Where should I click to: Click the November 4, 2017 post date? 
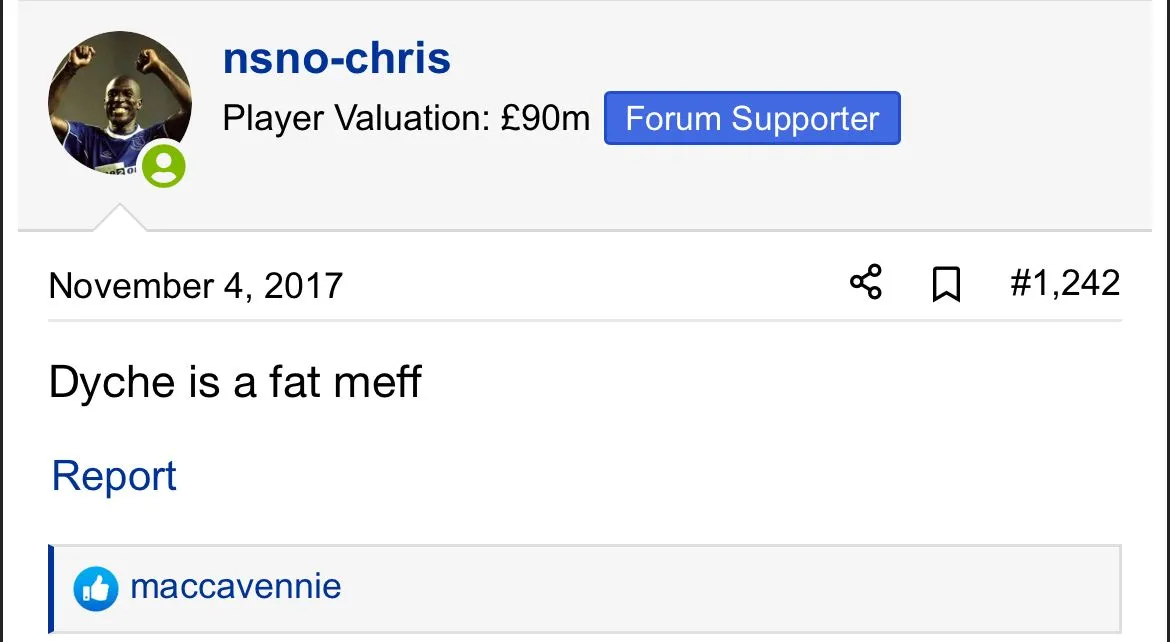pos(196,286)
